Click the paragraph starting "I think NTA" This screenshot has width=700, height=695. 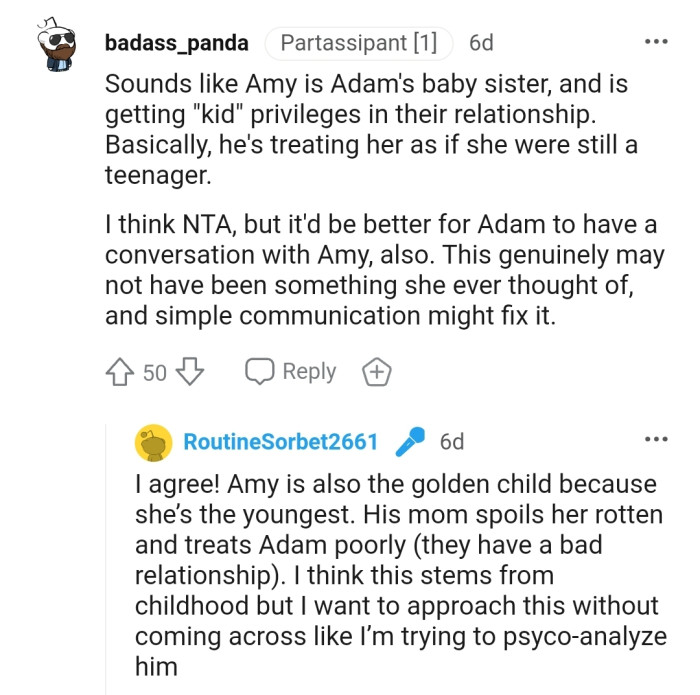point(385,271)
